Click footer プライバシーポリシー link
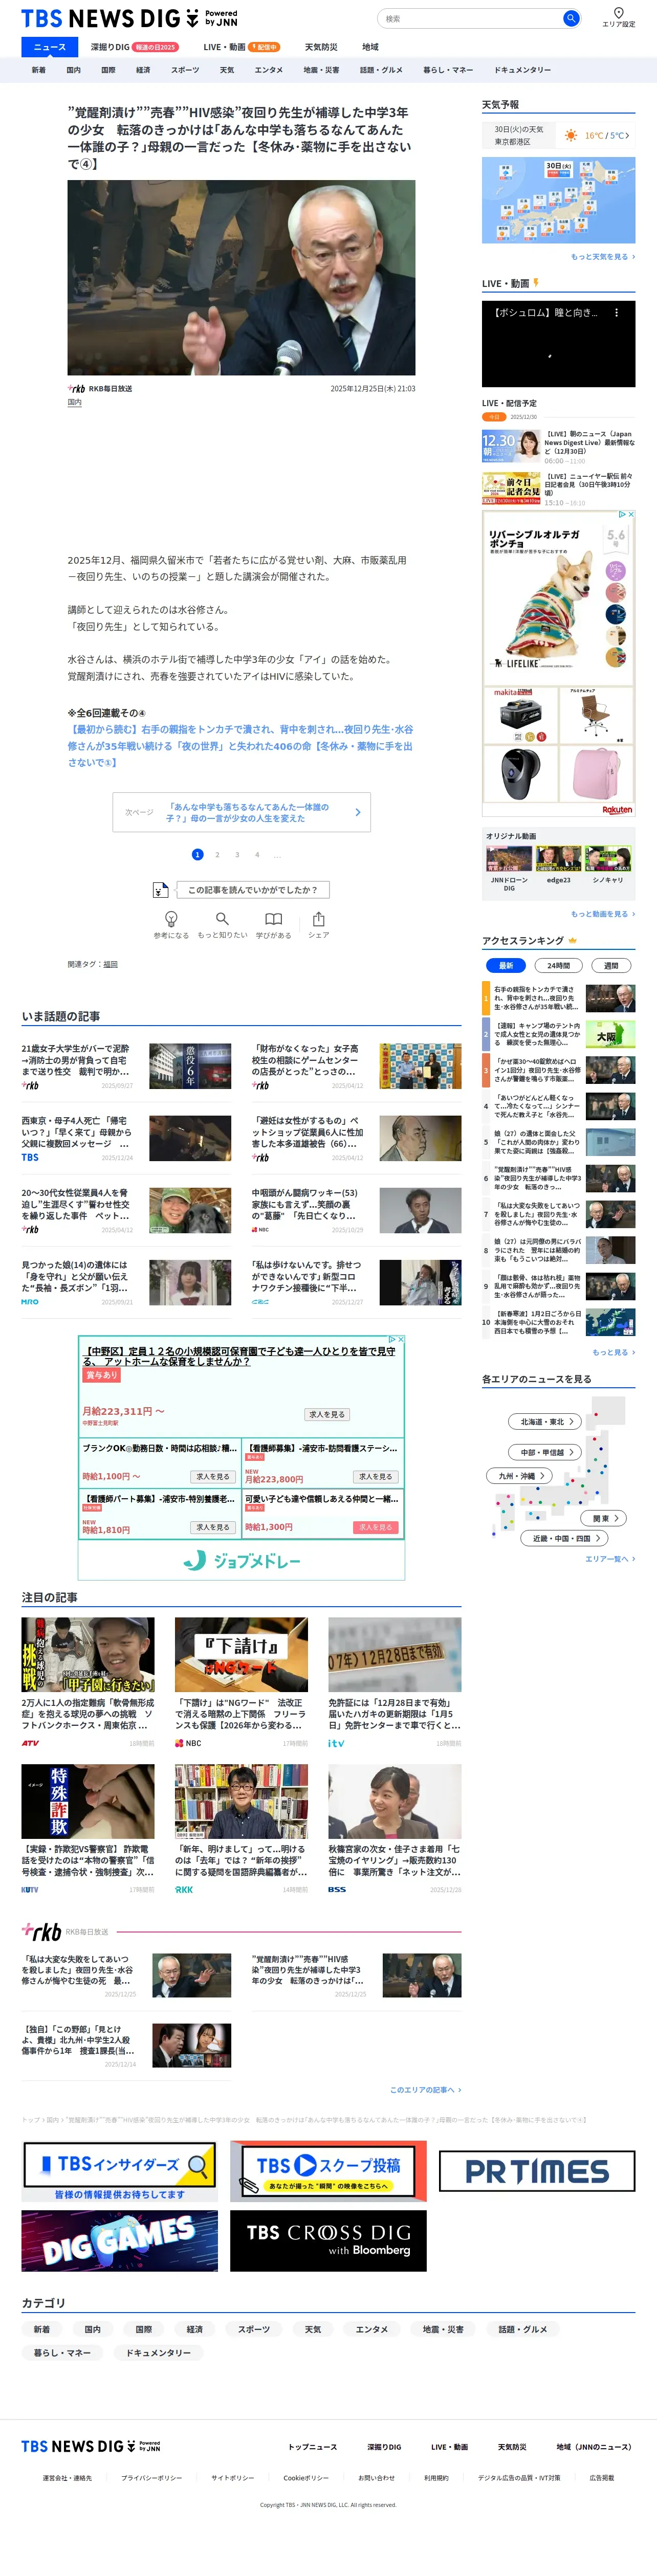 tap(152, 2478)
